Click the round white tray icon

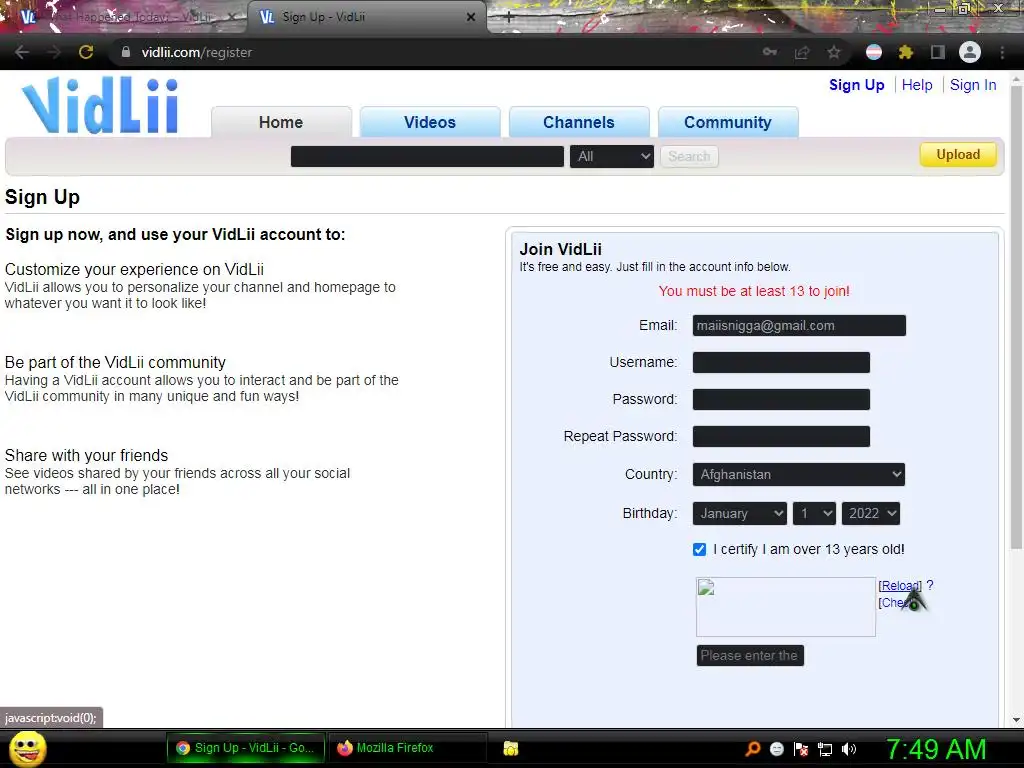pyautogui.click(x=777, y=749)
